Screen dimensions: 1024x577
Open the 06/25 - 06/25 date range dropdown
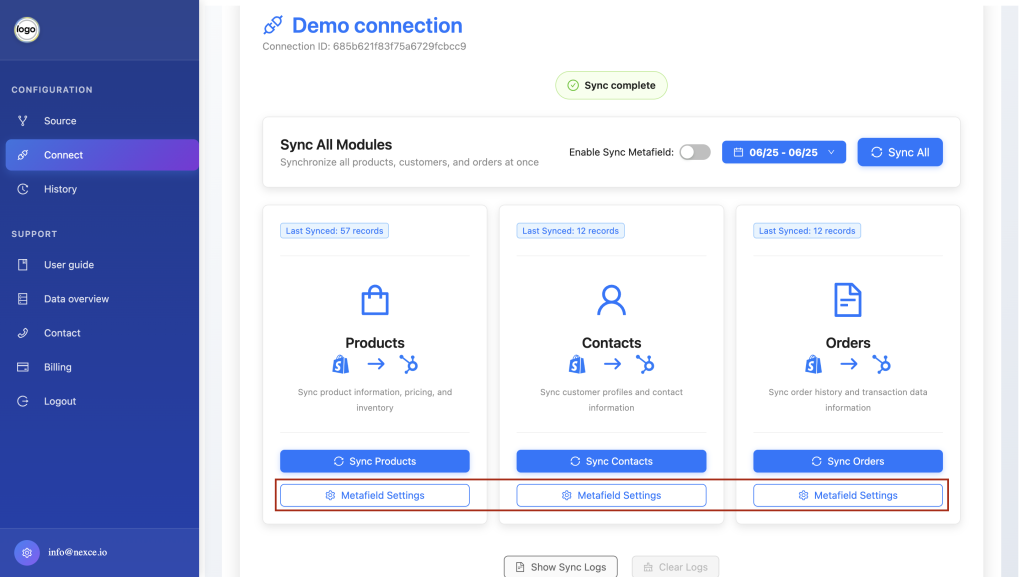[x=784, y=152]
